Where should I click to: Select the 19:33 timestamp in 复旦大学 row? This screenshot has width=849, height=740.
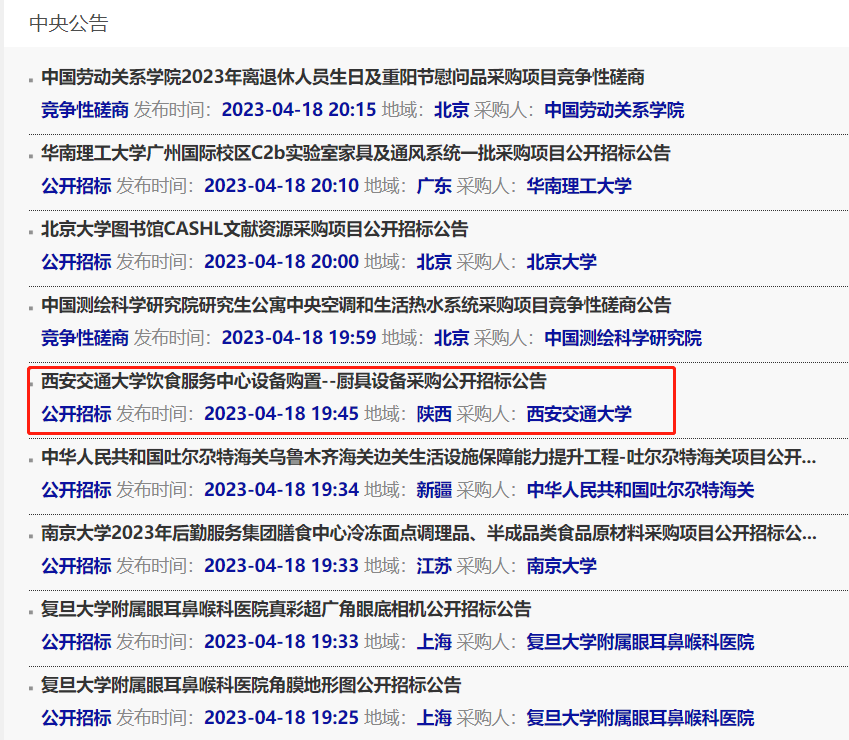coord(282,642)
